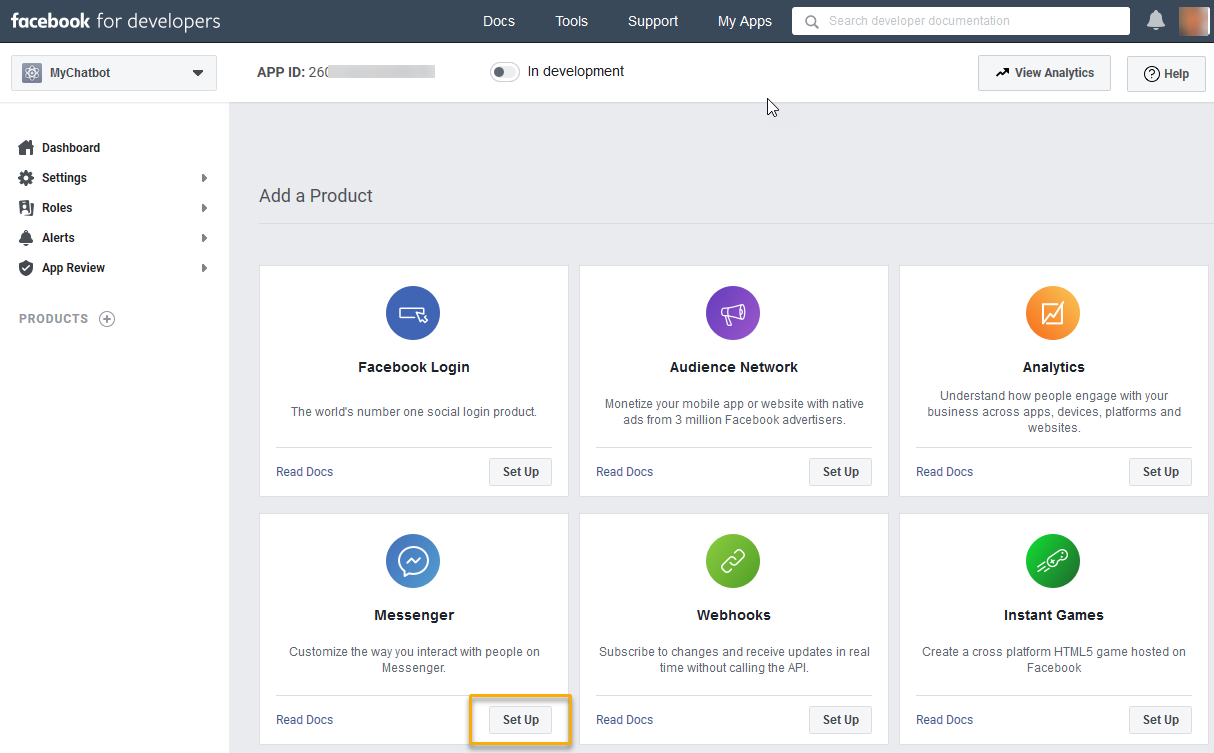Screen dimensions: 1214x753
Task: Read Docs for Audience Network
Action: point(624,472)
